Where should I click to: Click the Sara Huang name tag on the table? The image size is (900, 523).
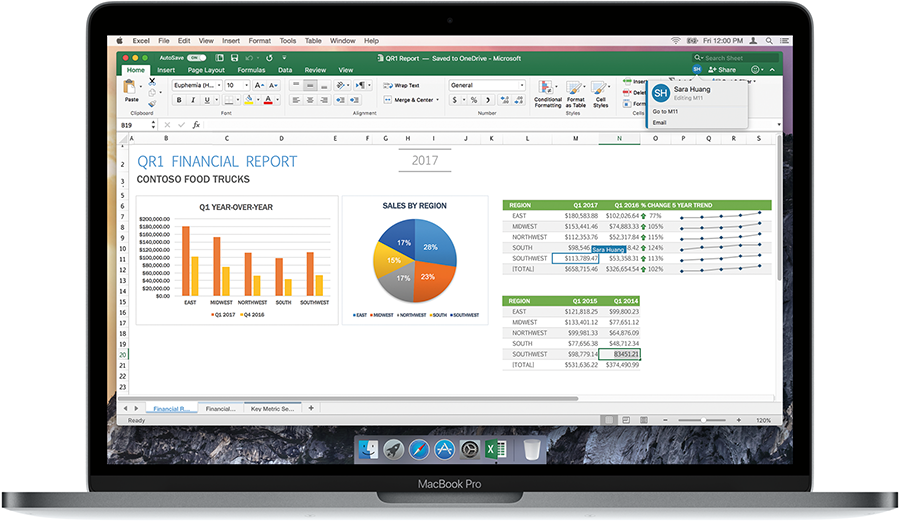[608, 249]
